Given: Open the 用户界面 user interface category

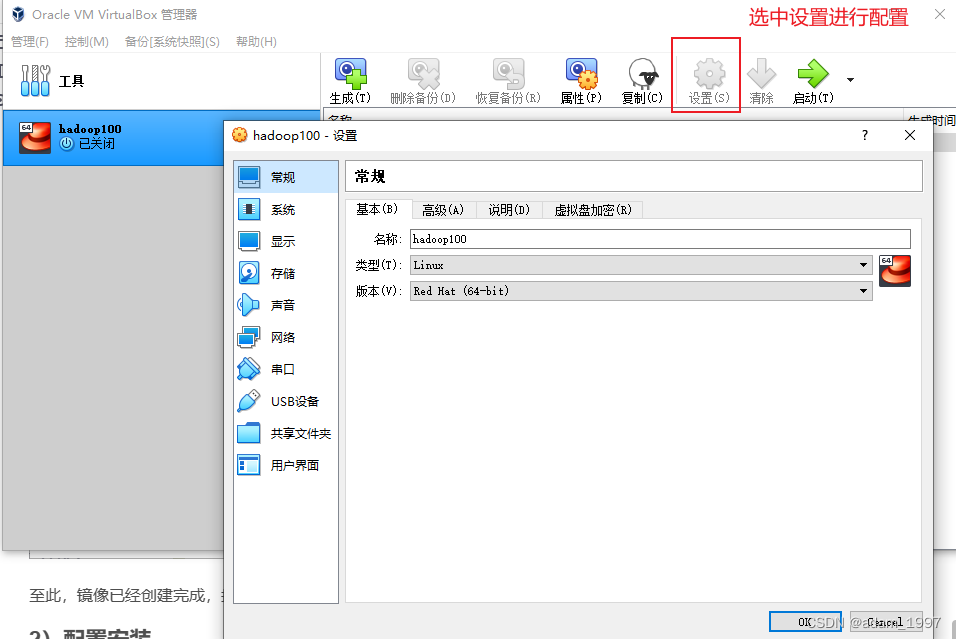Looking at the screenshot, I should pos(286,465).
